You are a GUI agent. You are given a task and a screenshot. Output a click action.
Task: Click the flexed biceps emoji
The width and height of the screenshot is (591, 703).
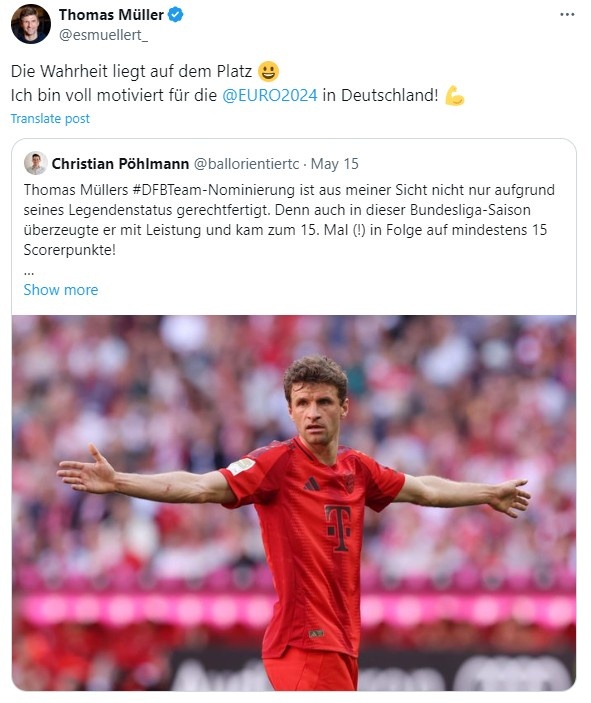coord(454,95)
